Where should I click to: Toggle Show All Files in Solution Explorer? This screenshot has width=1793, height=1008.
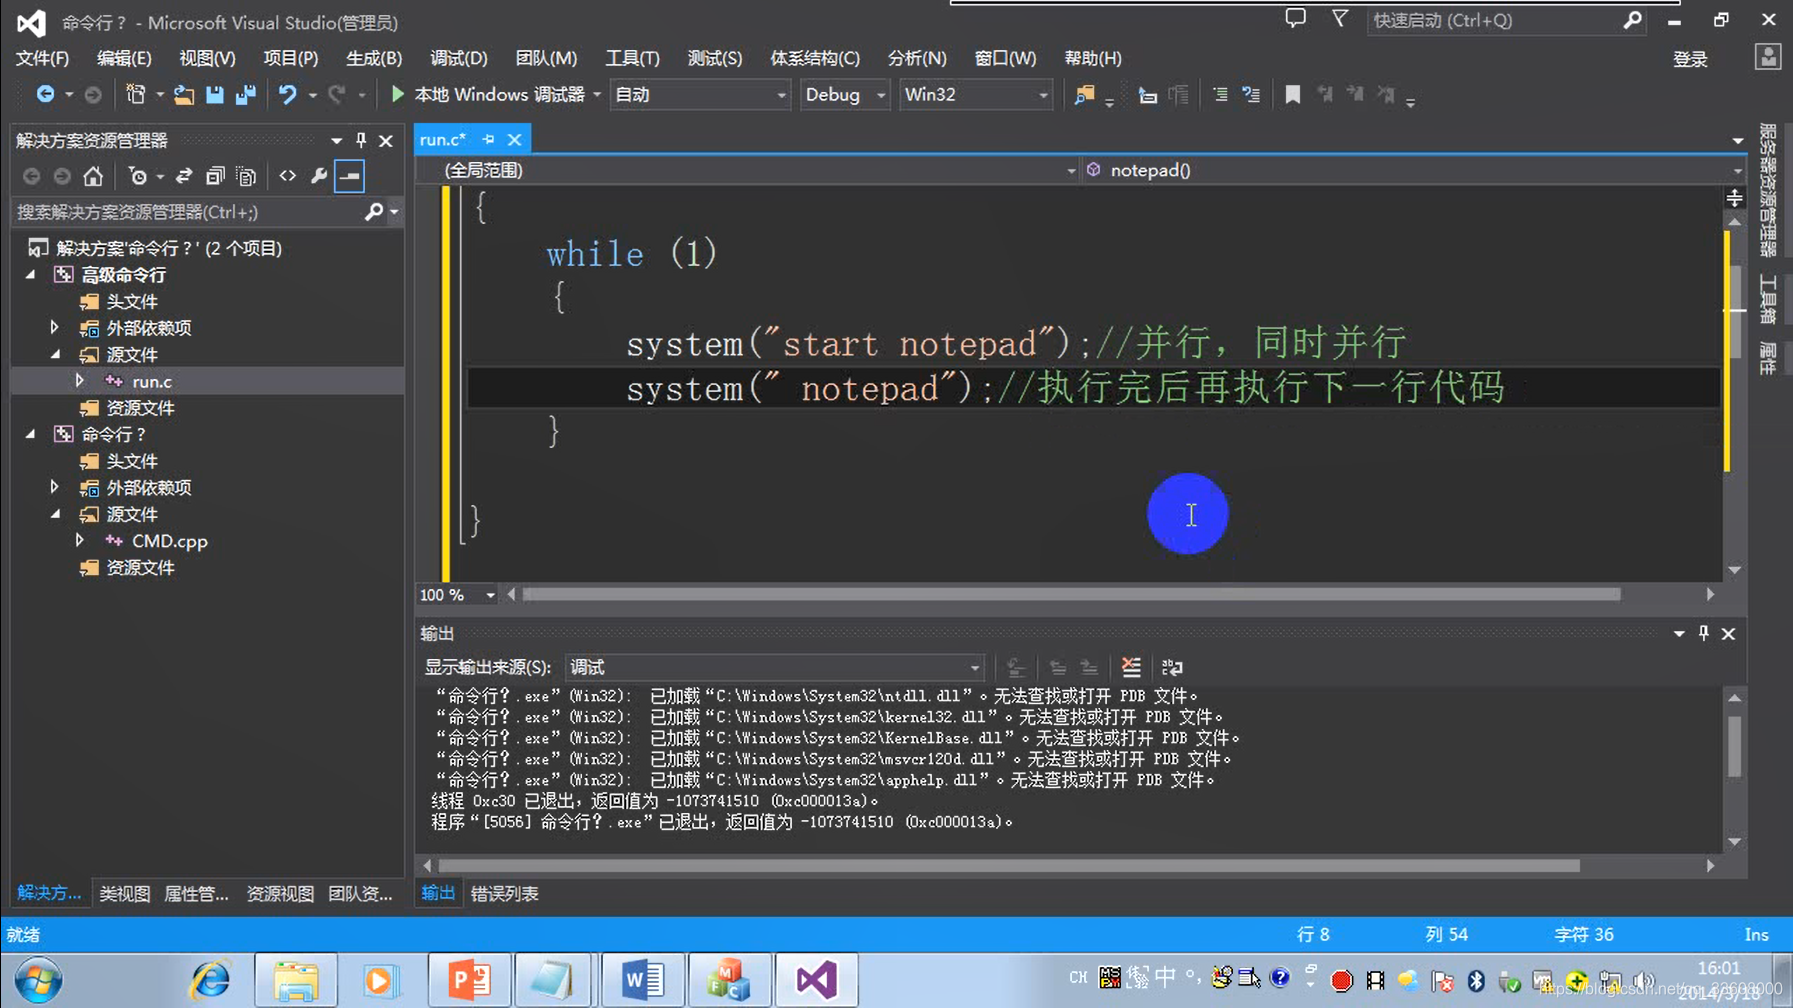tap(246, 176)
